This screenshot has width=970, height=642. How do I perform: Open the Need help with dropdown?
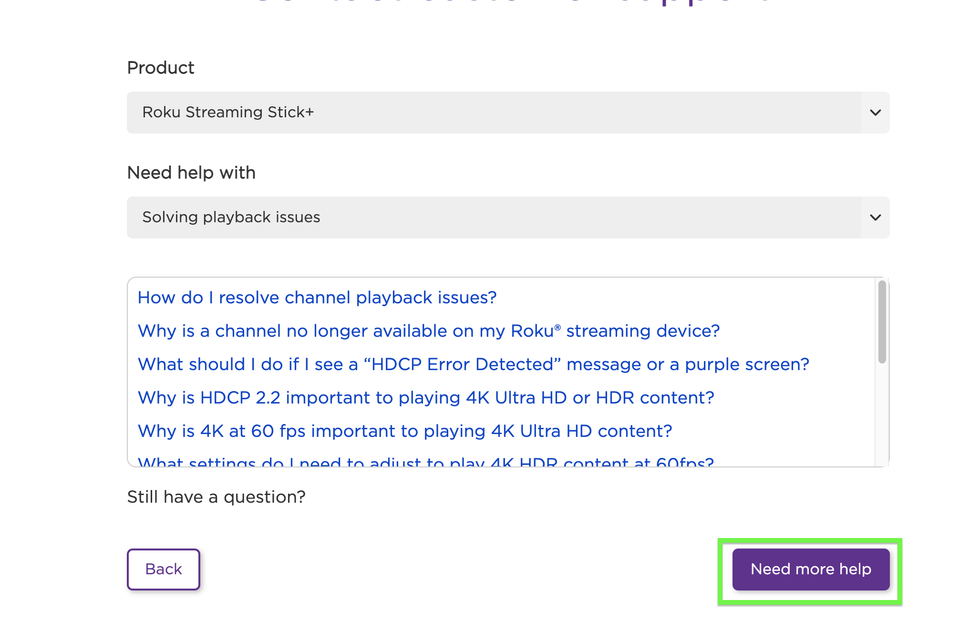click(x=508, y=218)
